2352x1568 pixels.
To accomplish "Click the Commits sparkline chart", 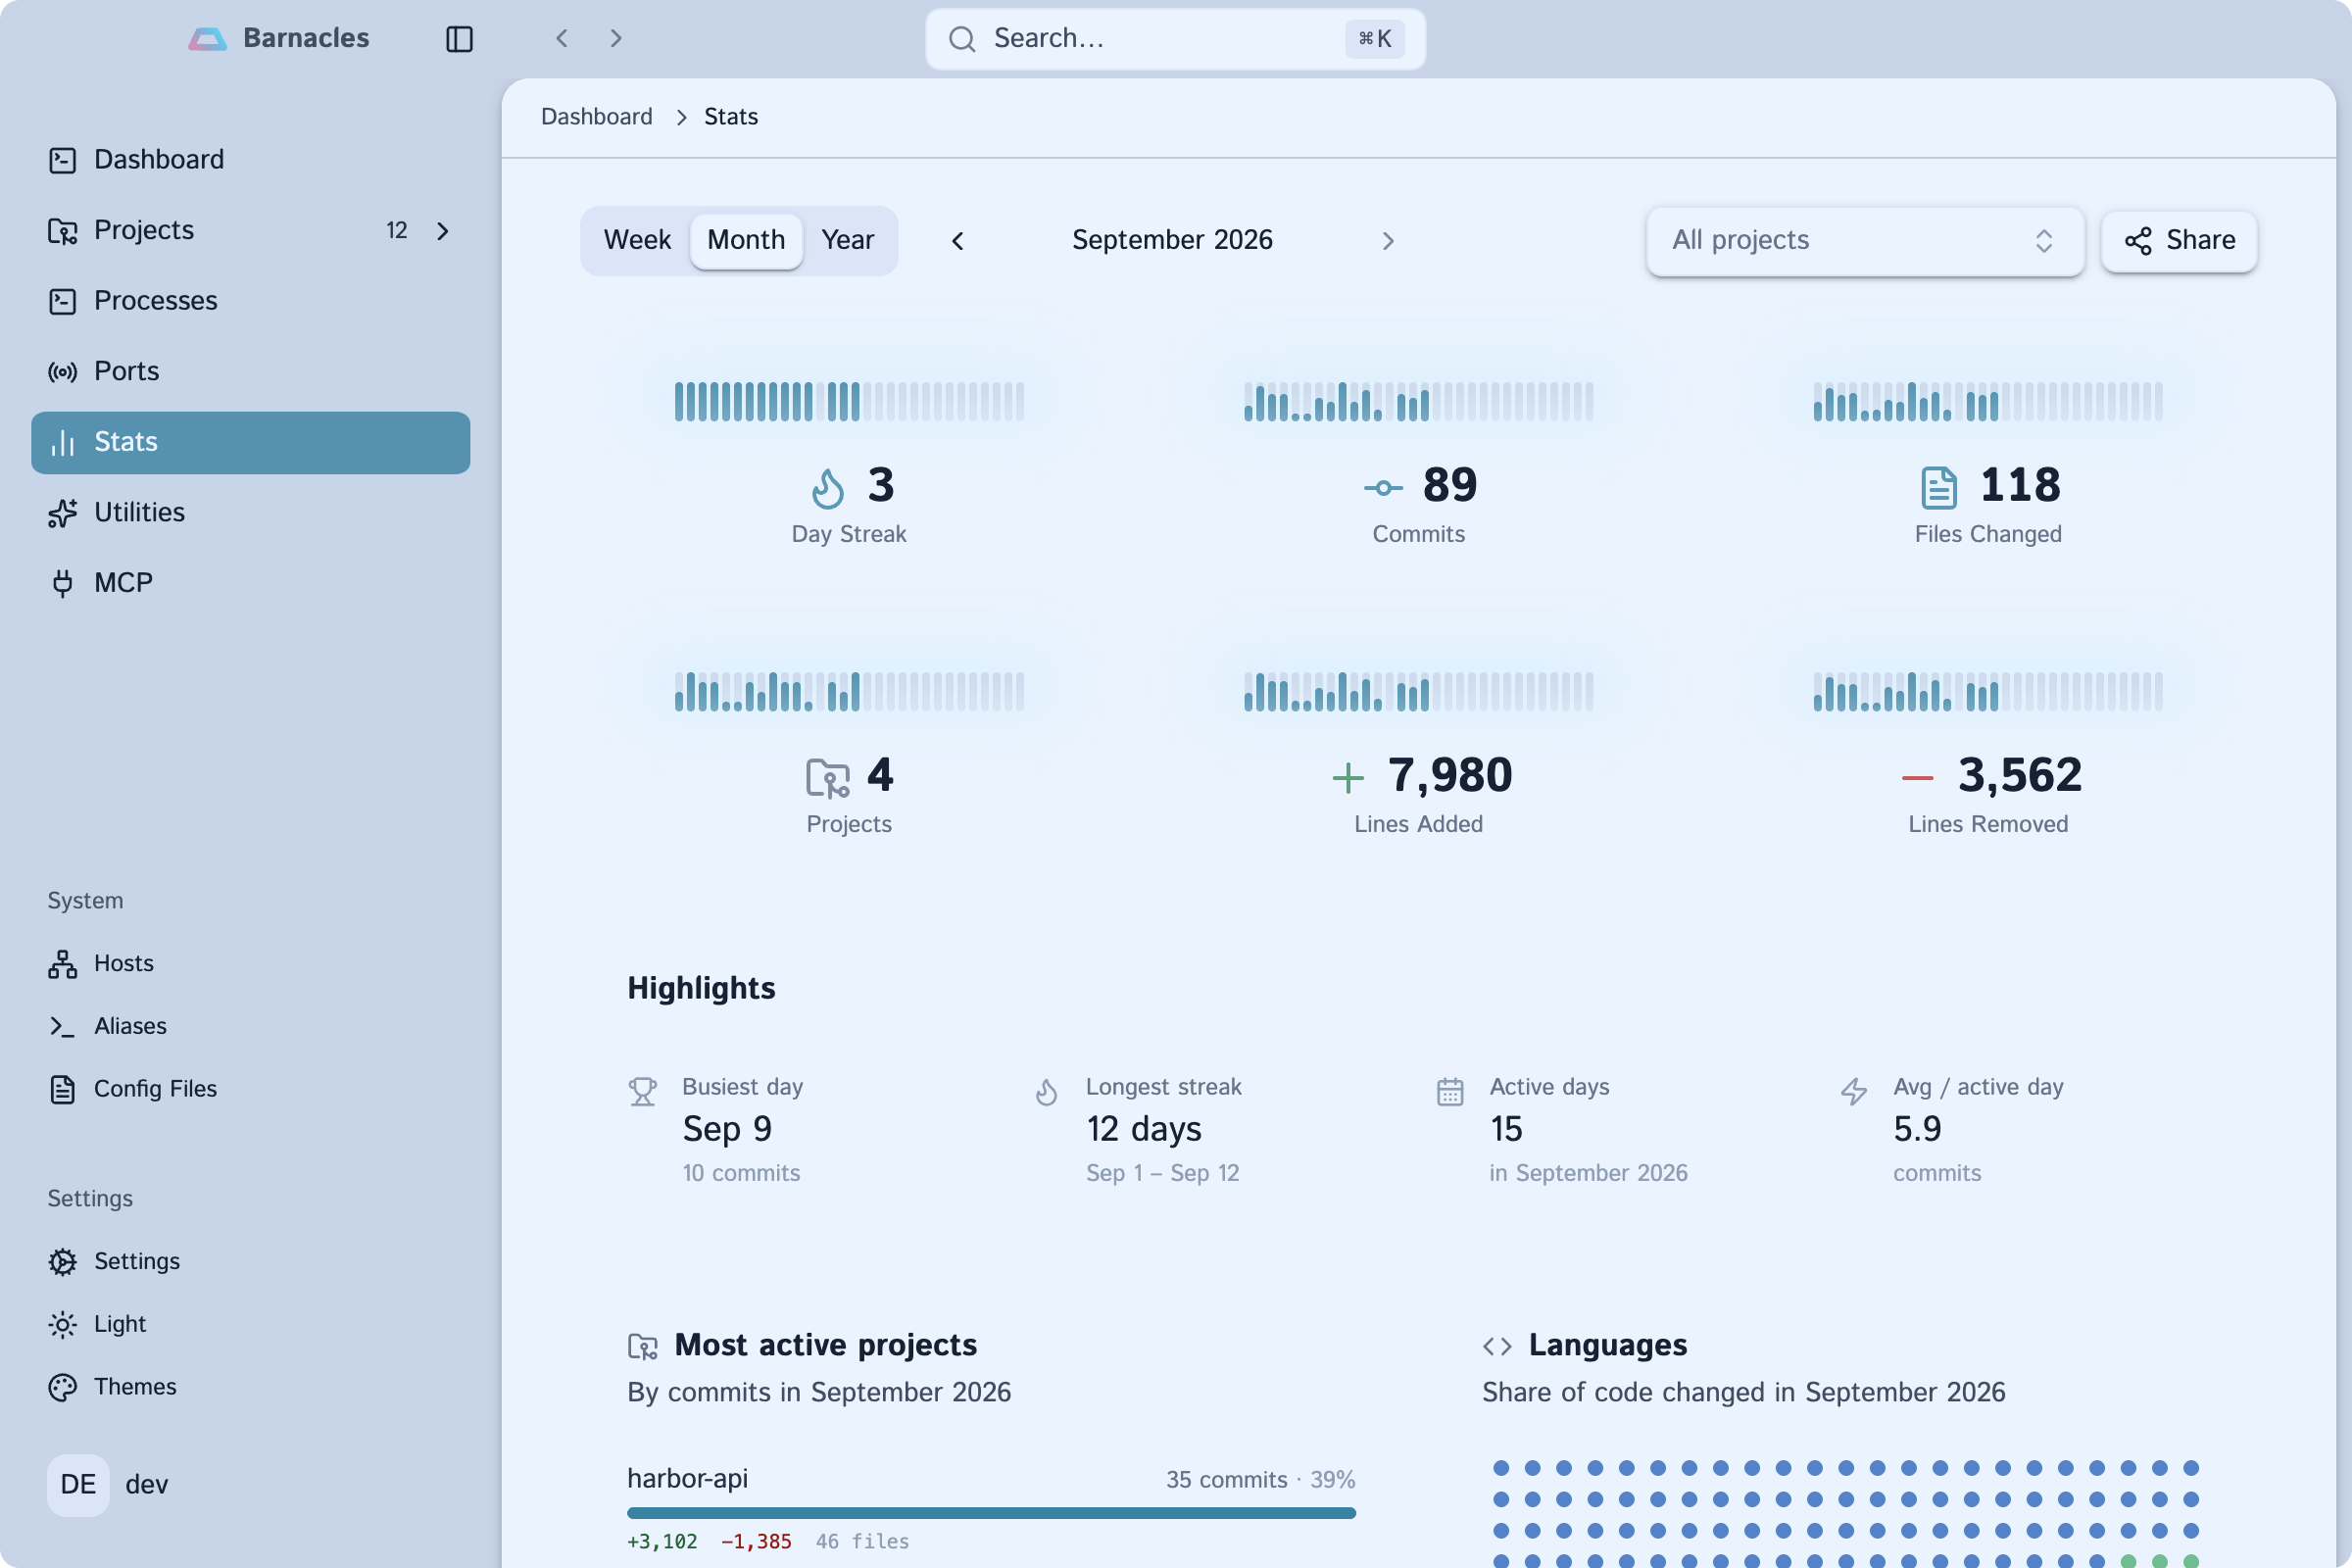I will click(x=1418, y=402).
